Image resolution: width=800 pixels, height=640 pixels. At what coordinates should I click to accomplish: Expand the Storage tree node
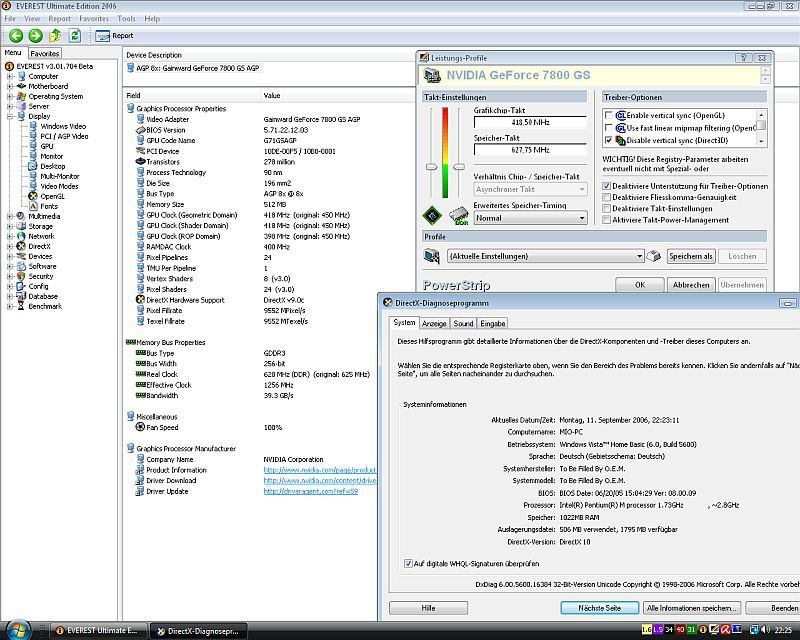pyautogui.click(x=10, y=226)
